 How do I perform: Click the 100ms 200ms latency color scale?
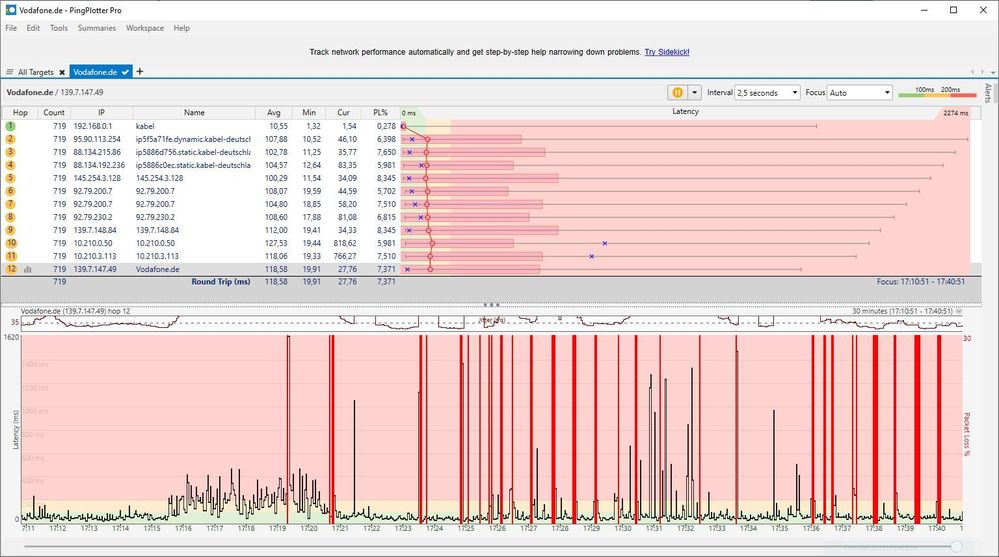[x=937, y=93]
